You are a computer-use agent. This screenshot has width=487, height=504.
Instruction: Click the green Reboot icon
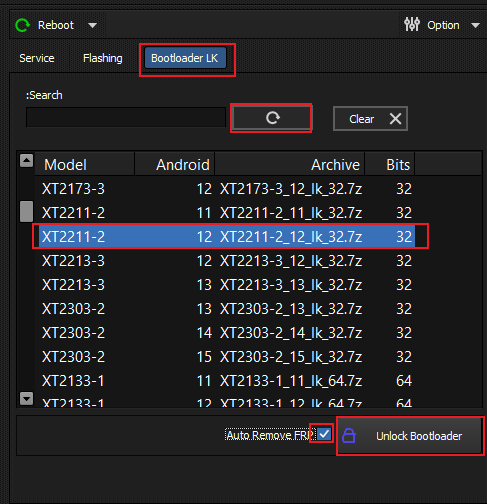(22, 25)
